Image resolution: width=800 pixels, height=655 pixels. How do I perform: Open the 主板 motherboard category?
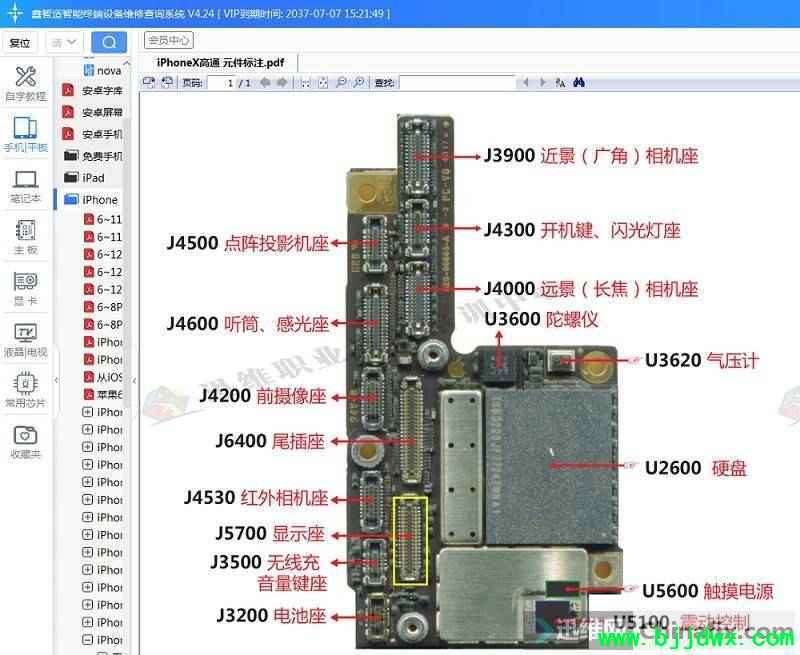point(26,236)
